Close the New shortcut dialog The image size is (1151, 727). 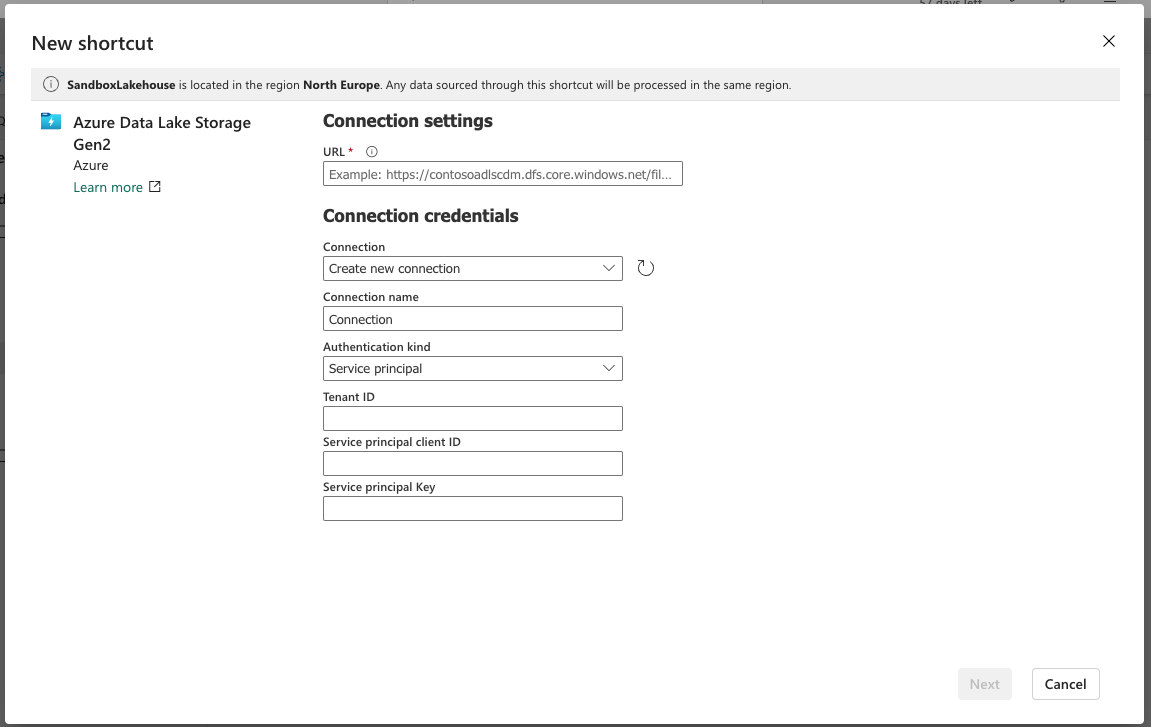point(1108,41)
